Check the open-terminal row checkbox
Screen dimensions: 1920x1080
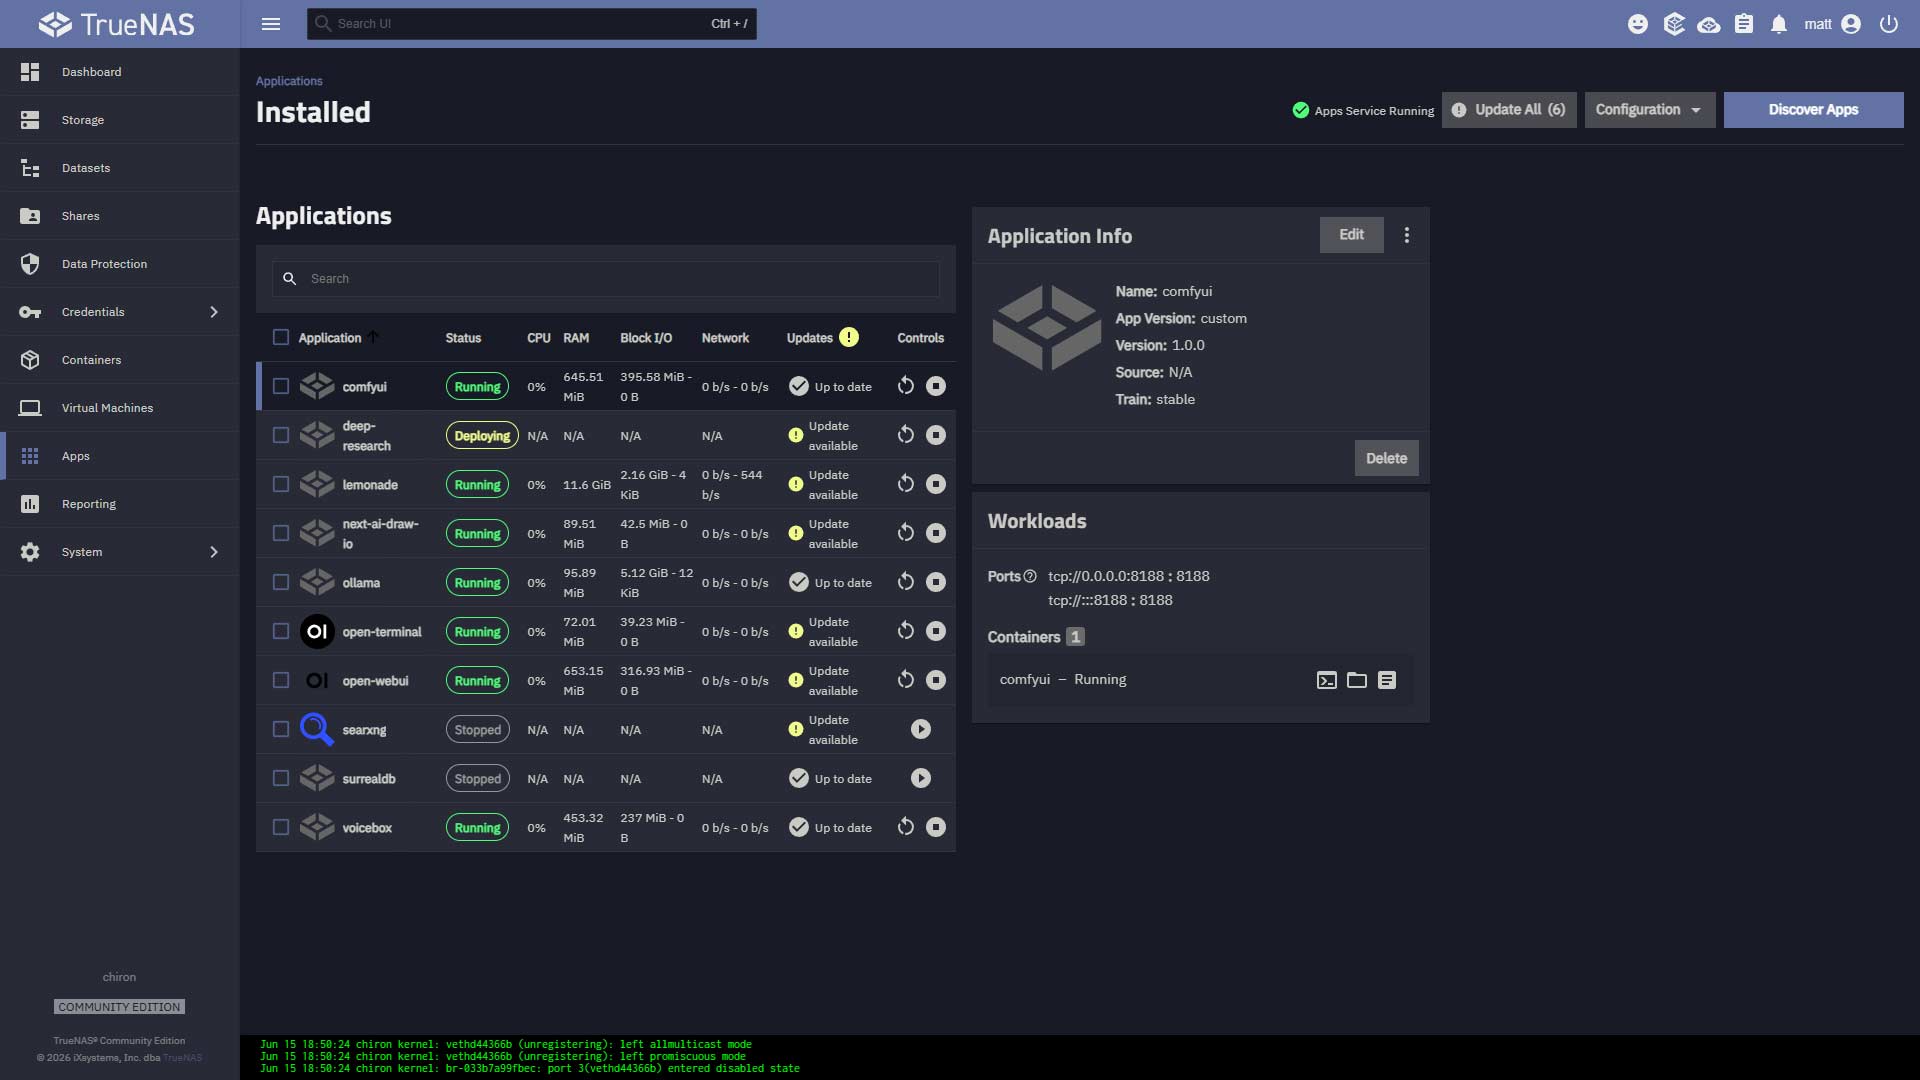click(x=281, y=631)
